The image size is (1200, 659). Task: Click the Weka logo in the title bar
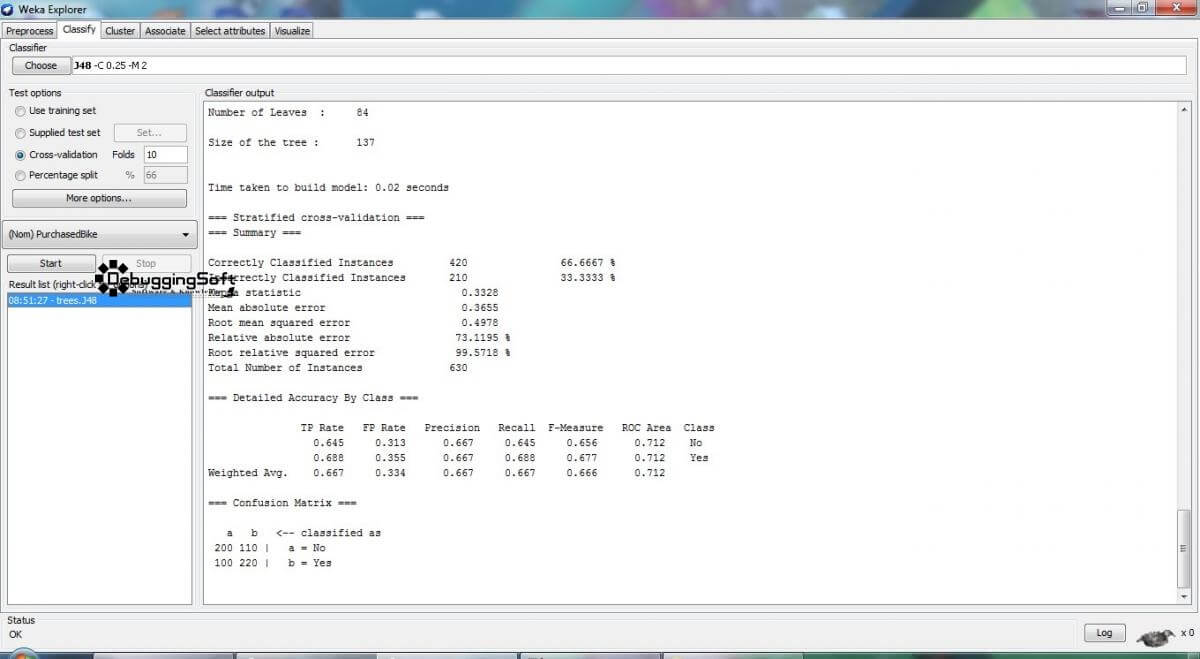[9, 9]
